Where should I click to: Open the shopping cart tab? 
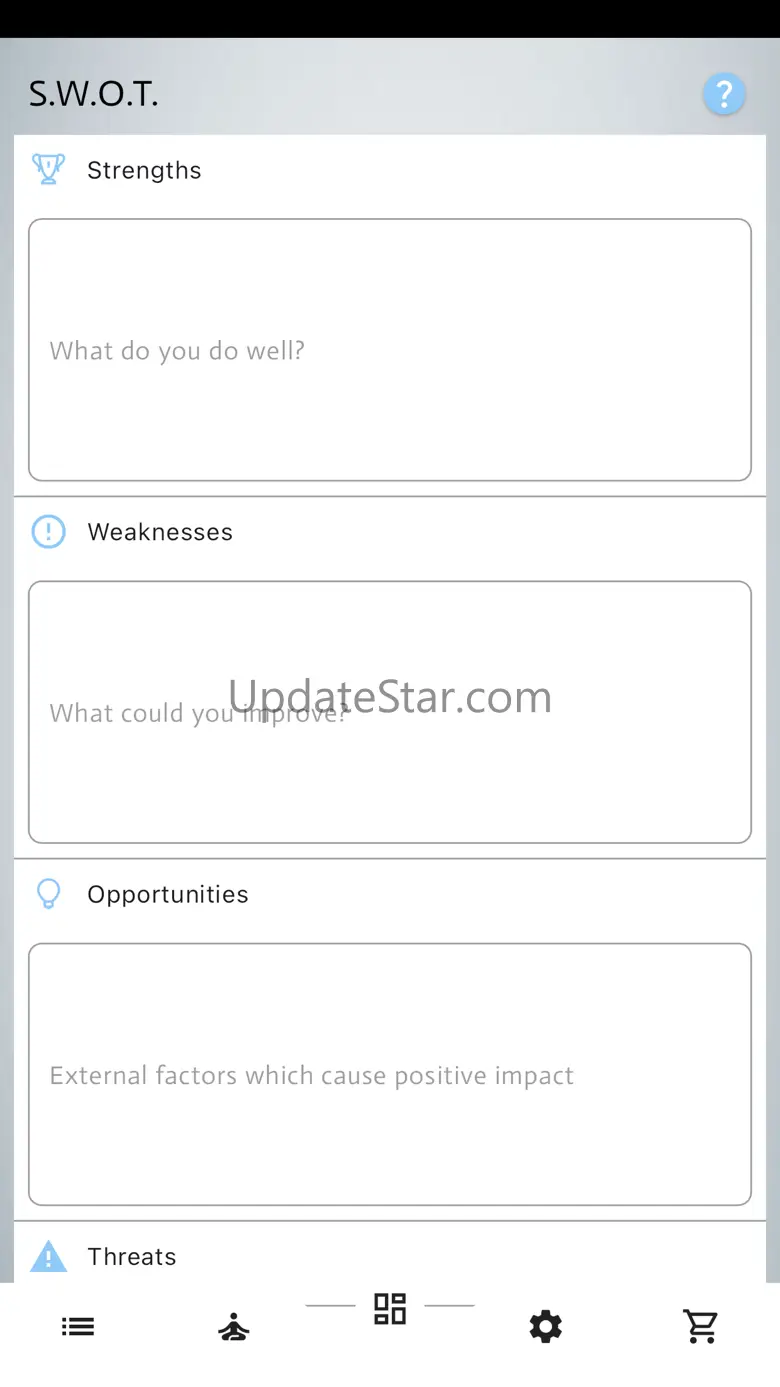701,1326
